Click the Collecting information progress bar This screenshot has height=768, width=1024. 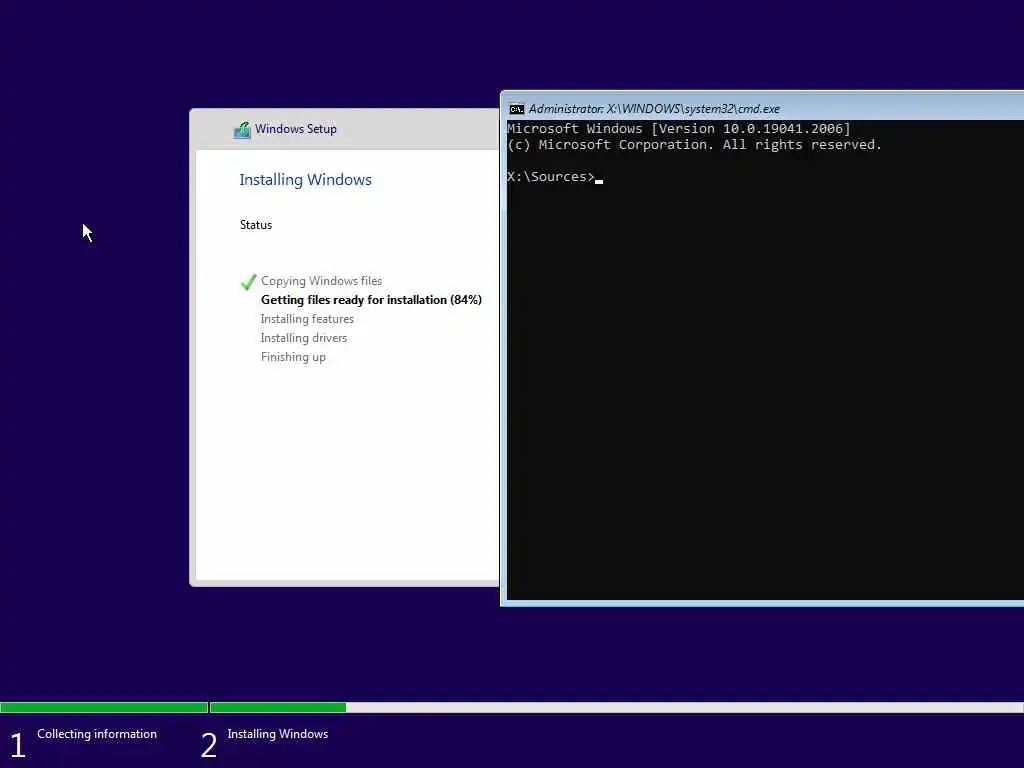pos(104,707)
